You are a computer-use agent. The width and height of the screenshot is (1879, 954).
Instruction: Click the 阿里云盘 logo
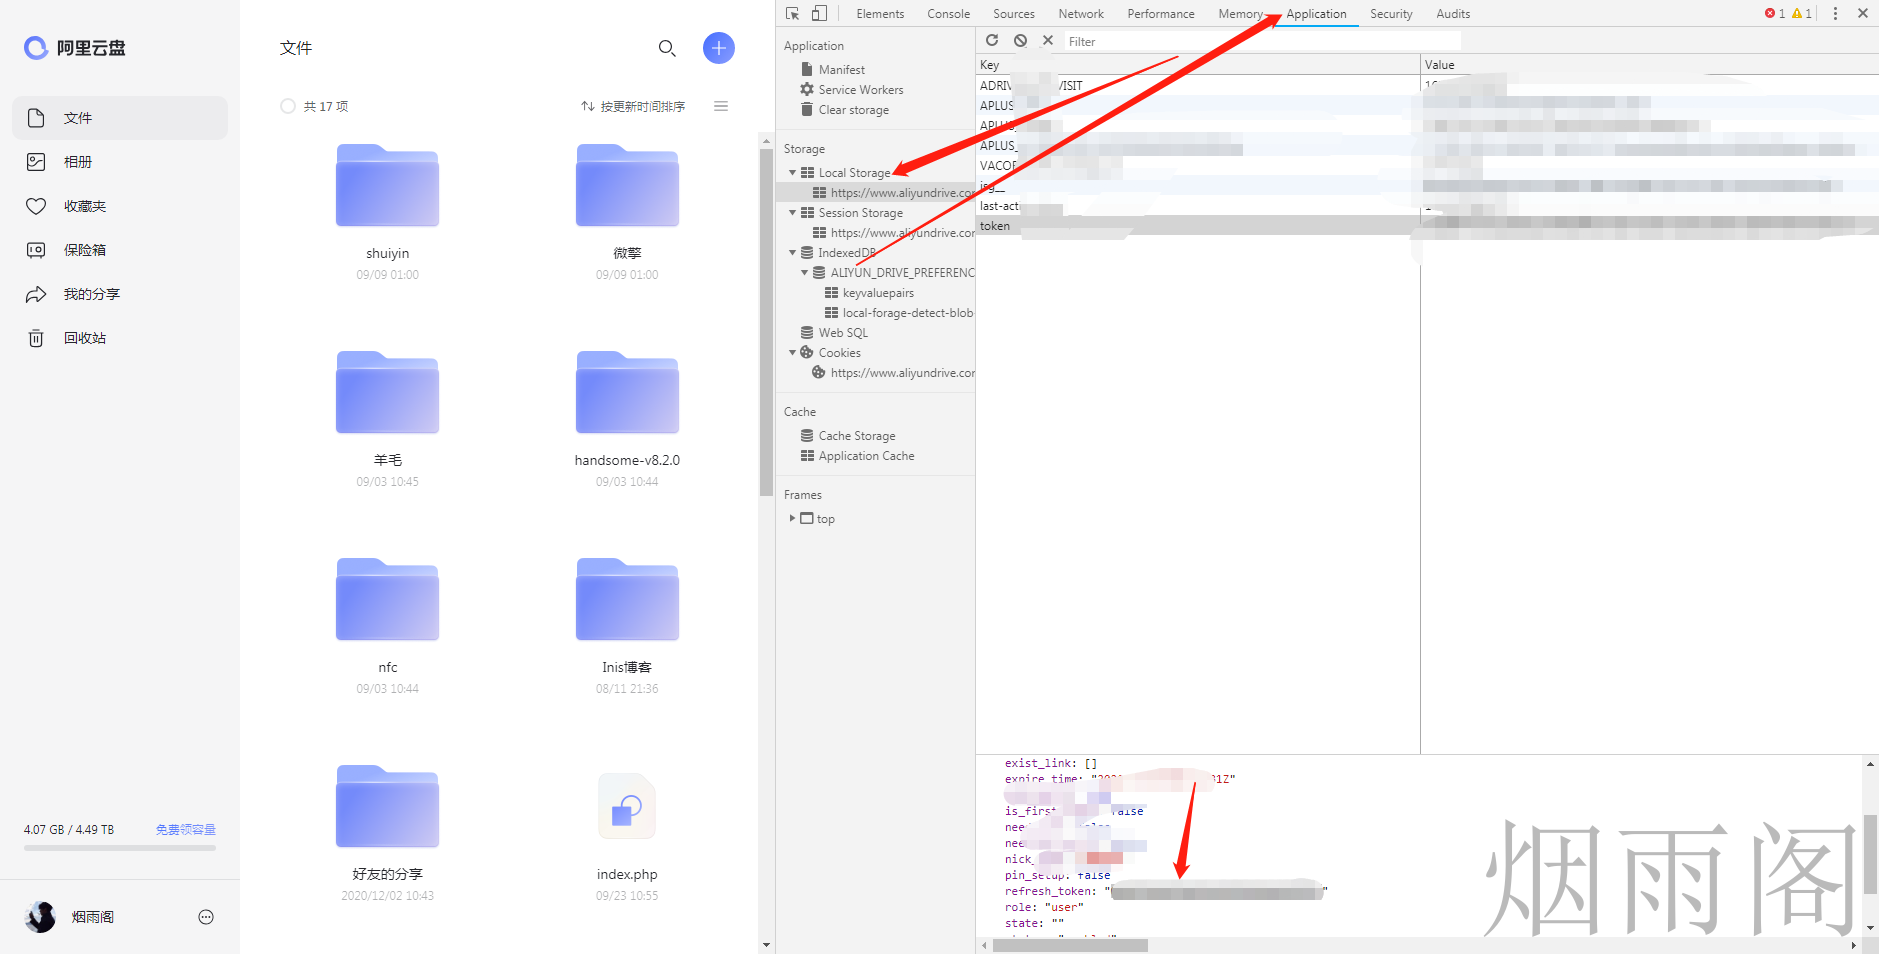(75, 48)
